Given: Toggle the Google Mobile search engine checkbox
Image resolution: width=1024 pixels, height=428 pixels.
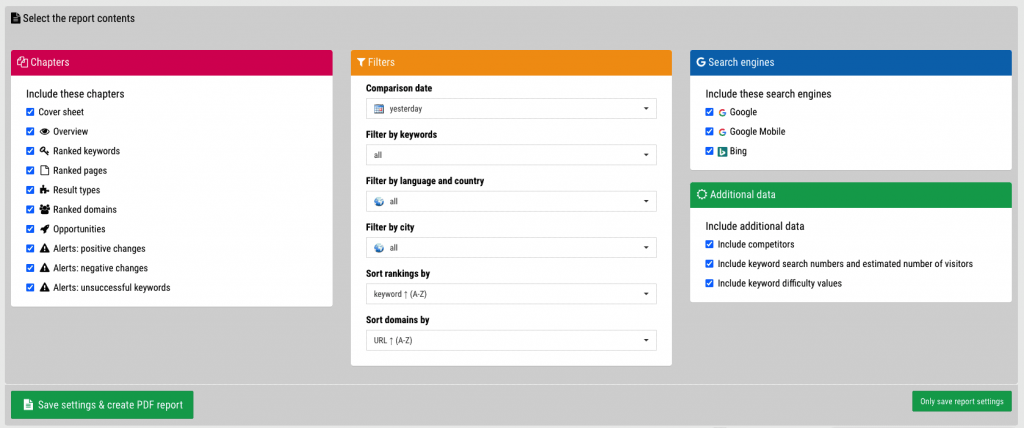Looking at the screenshot, I should 709,131.
